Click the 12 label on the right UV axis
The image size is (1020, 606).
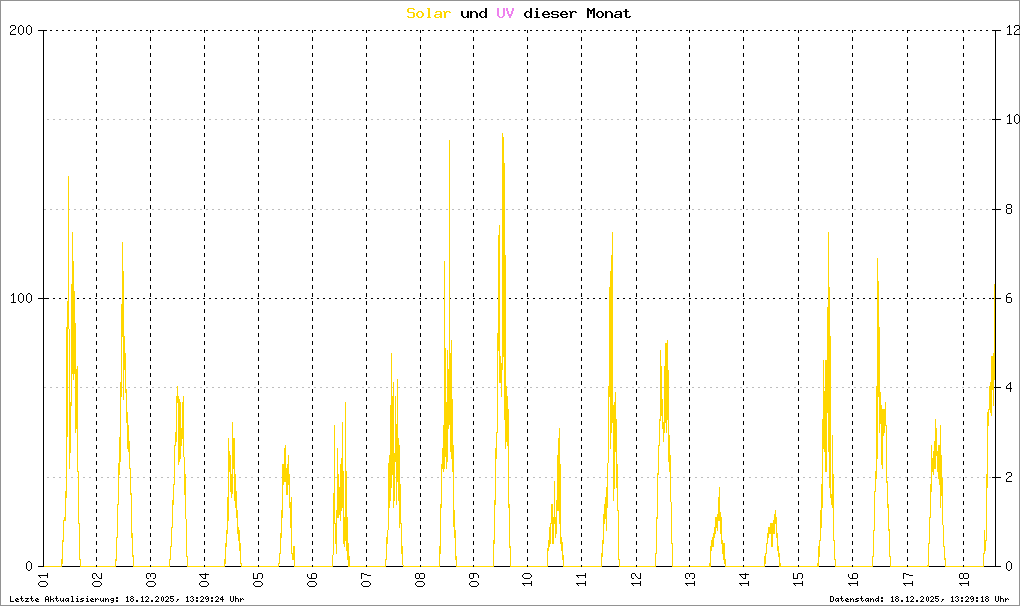[x=1011, y=31]
